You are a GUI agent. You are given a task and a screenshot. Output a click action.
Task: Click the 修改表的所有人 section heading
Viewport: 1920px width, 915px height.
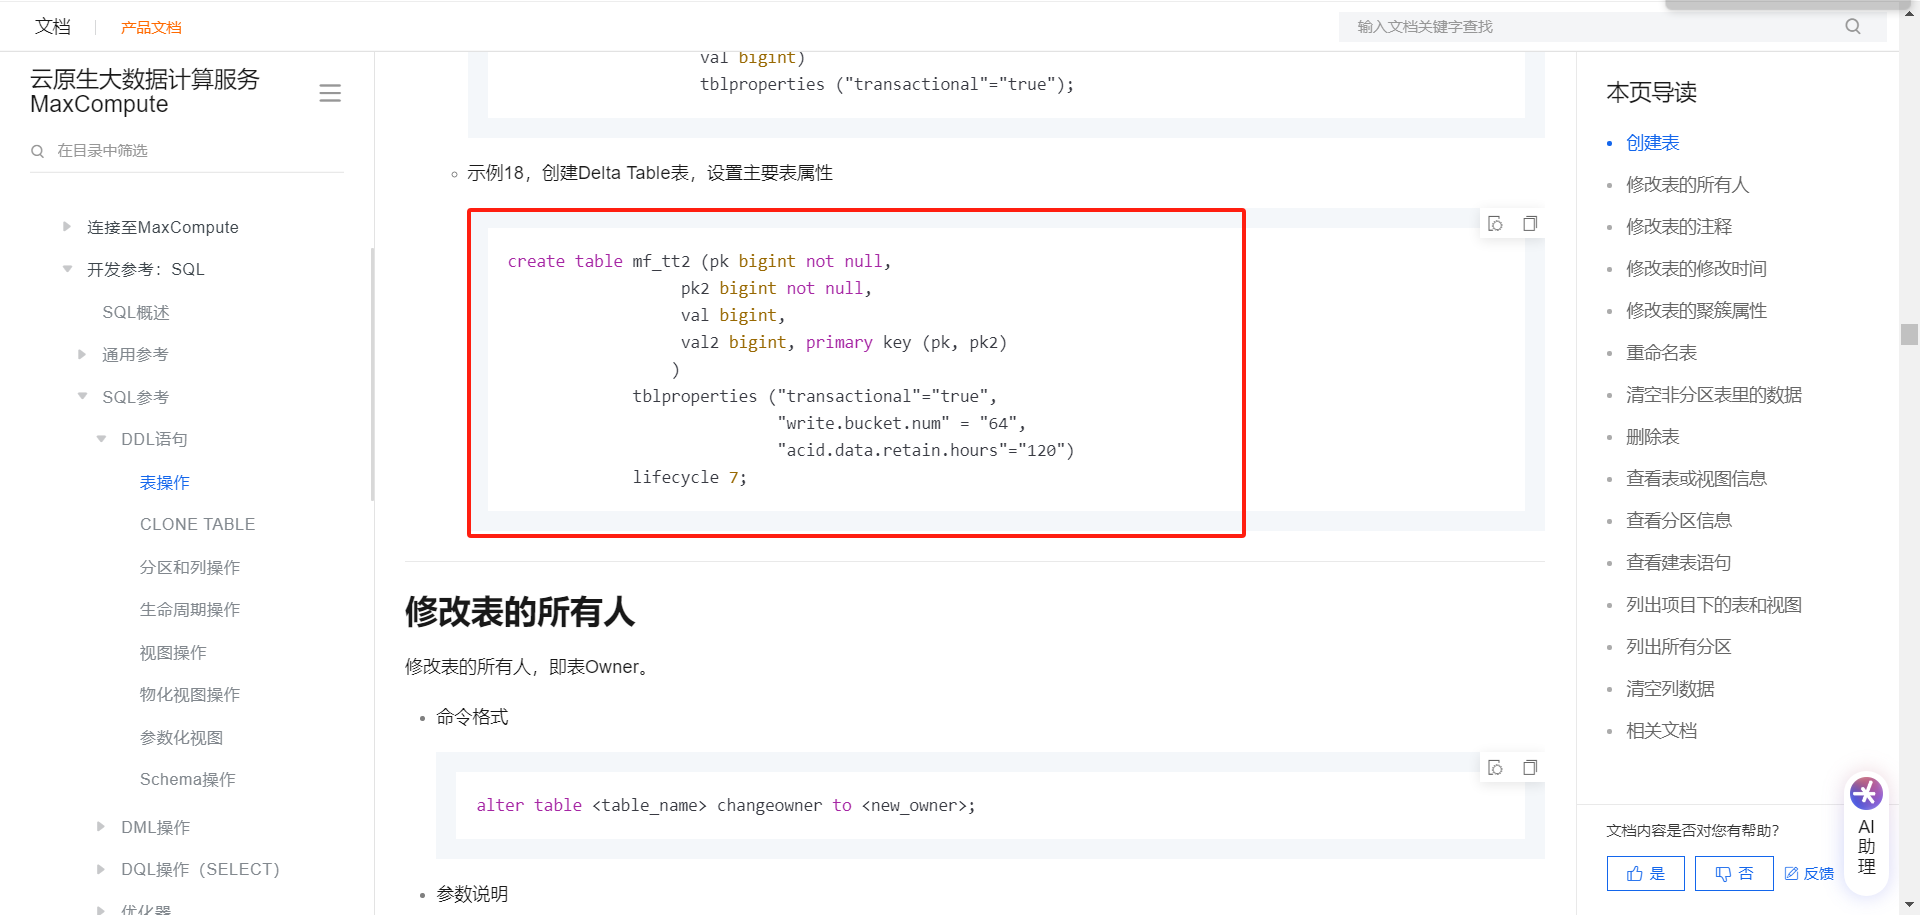(520, 612)
